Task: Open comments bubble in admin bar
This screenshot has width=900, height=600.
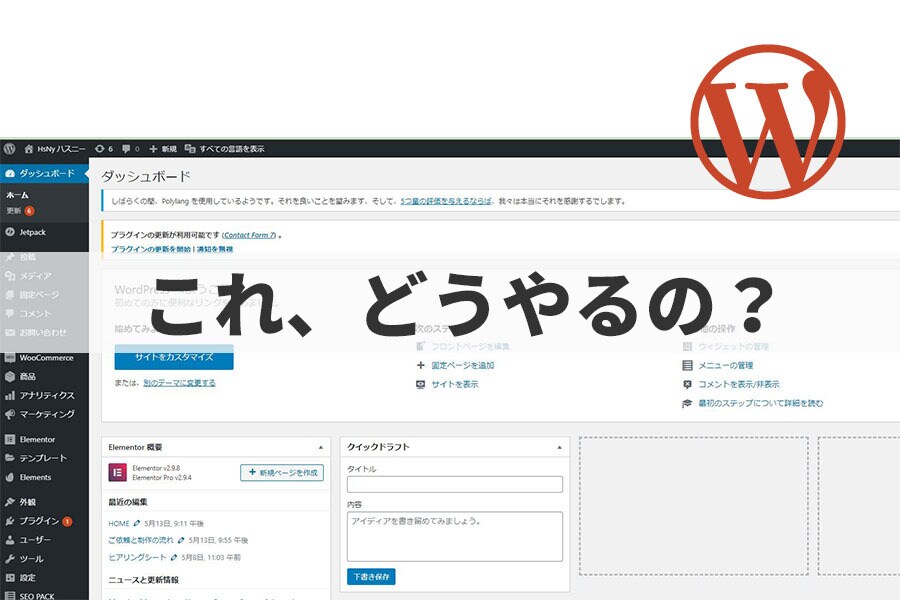Action: (131, 149)
